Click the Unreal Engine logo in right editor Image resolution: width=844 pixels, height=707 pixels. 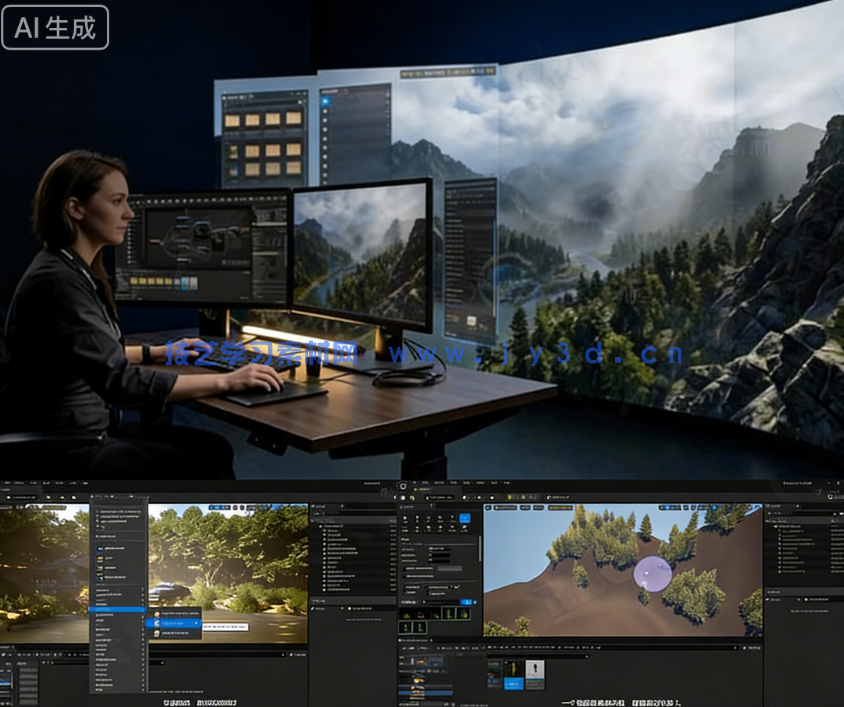pyautogui.click(x=403, y=486)
